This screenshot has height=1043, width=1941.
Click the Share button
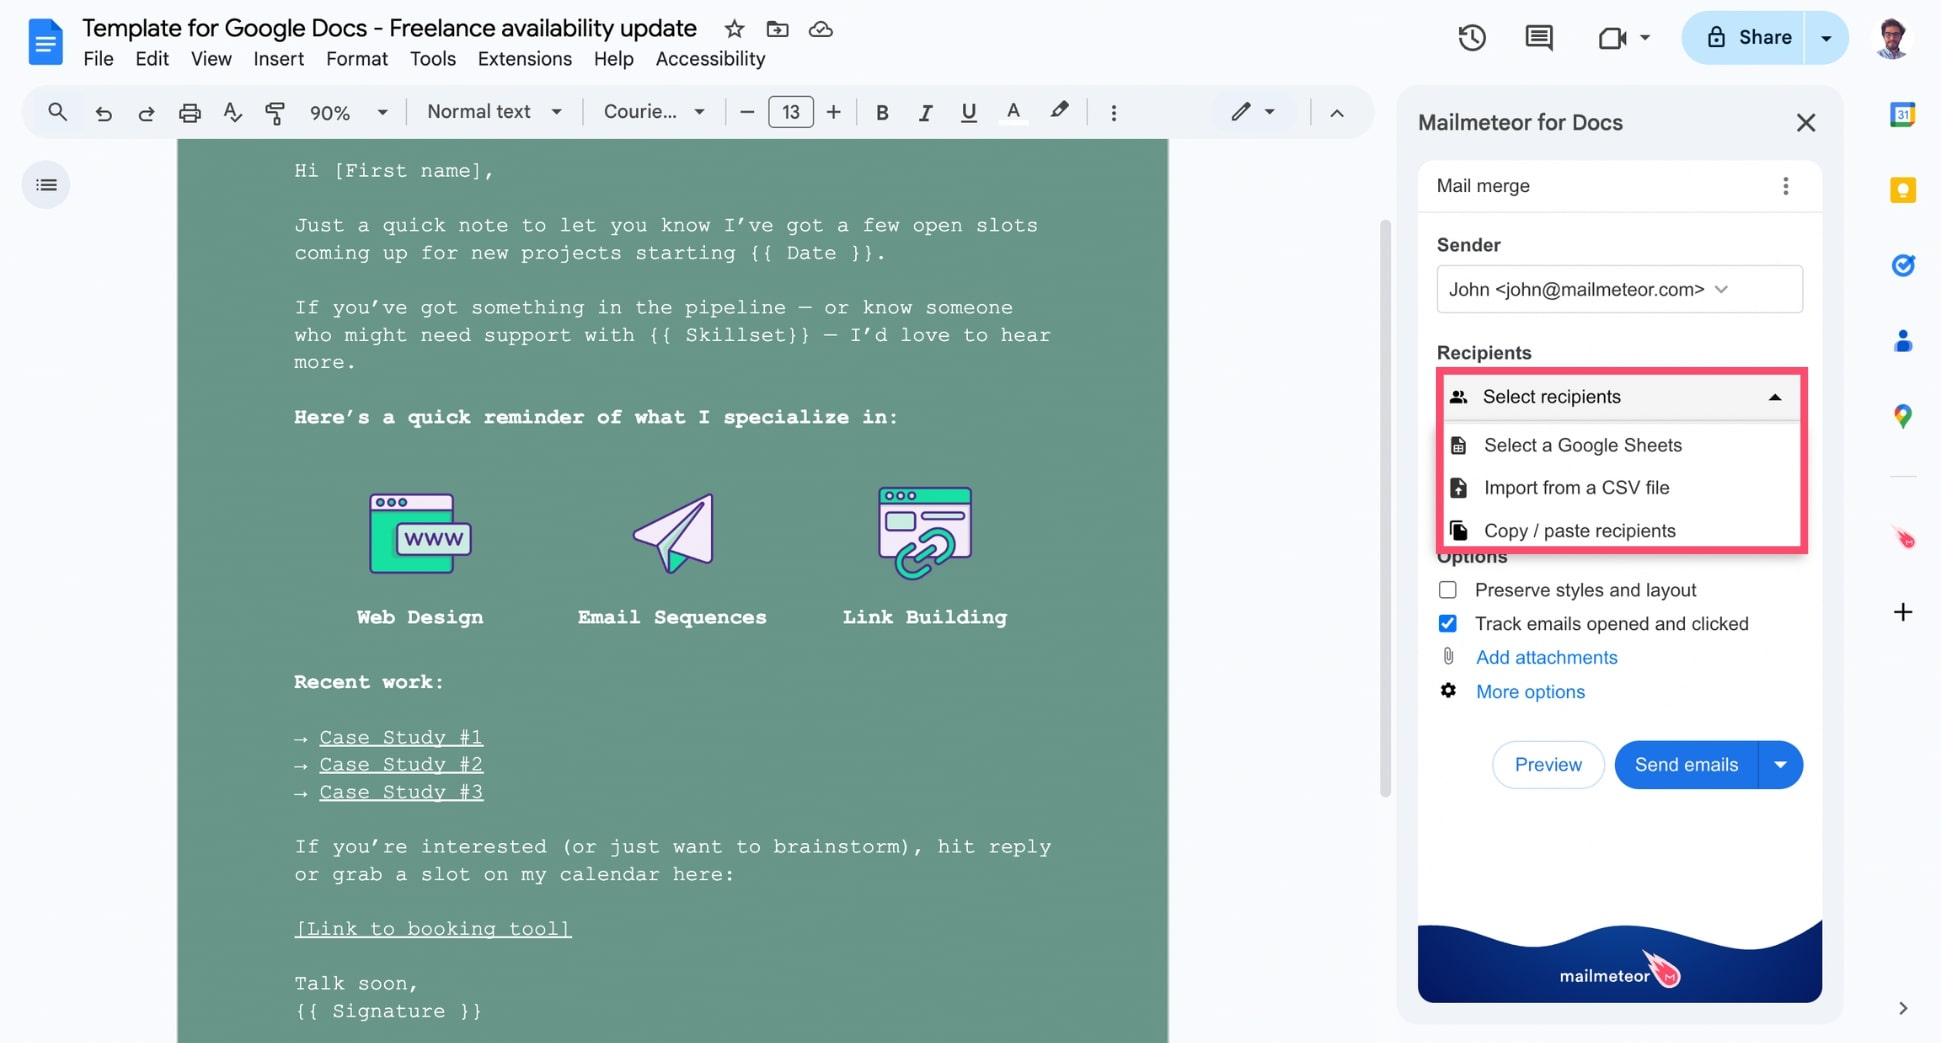coord(1744,38)
